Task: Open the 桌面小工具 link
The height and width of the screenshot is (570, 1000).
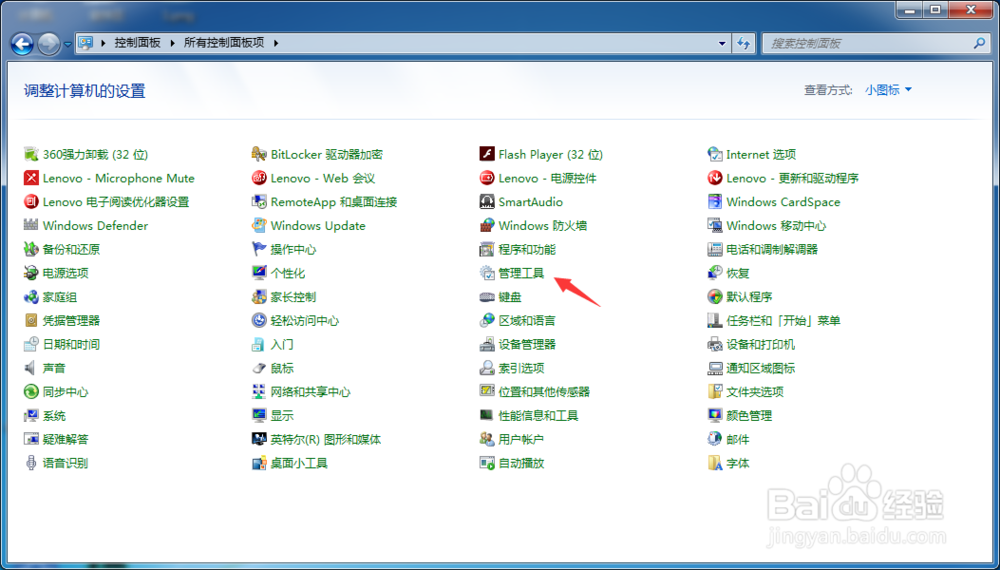Action: [299, 464]
